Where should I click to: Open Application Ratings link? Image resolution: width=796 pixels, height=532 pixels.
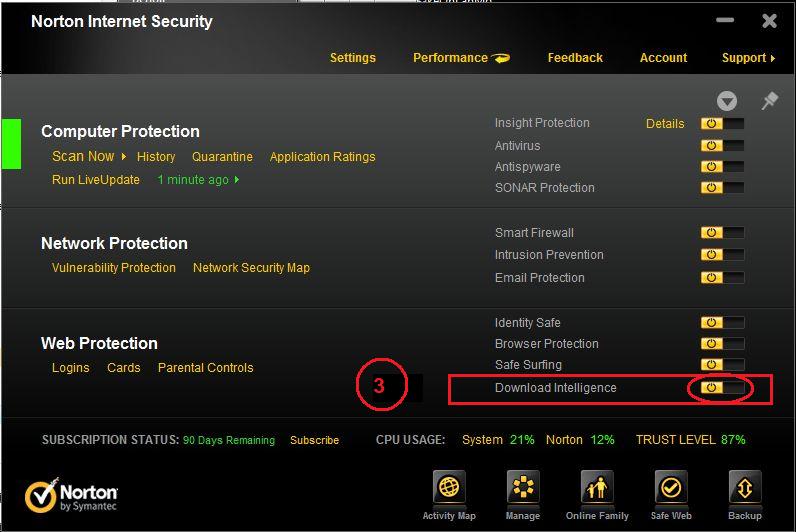322,157
